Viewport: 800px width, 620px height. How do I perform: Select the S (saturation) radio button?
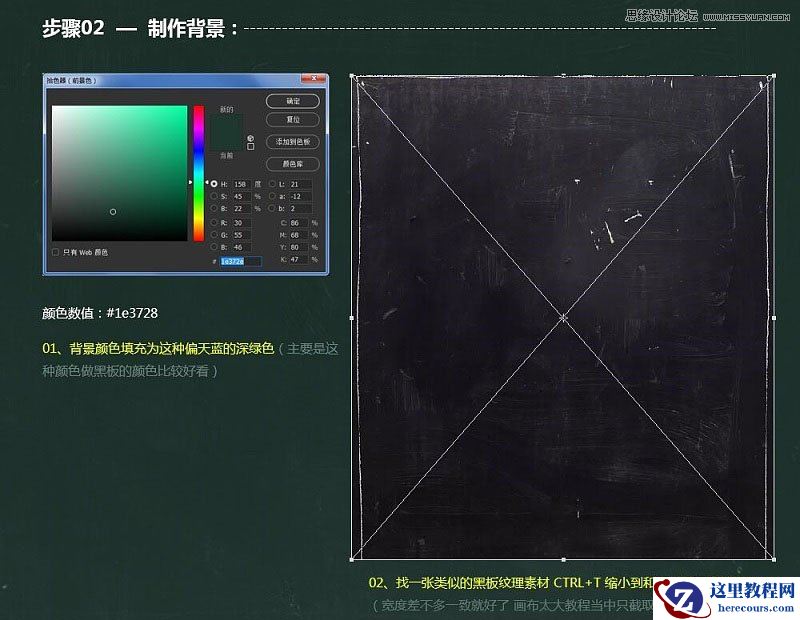point(213,196)
